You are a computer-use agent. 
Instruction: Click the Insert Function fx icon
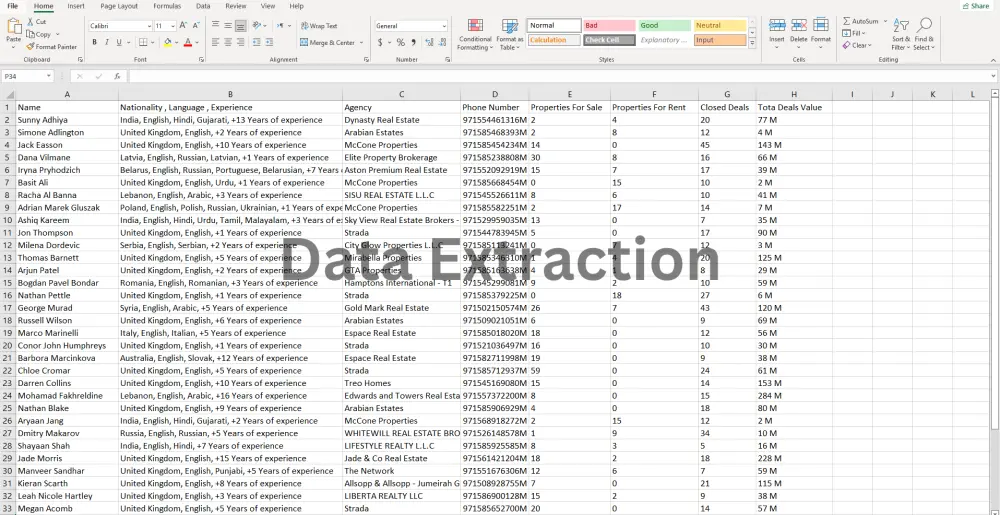pyautogui.click(x=117, y=76)
